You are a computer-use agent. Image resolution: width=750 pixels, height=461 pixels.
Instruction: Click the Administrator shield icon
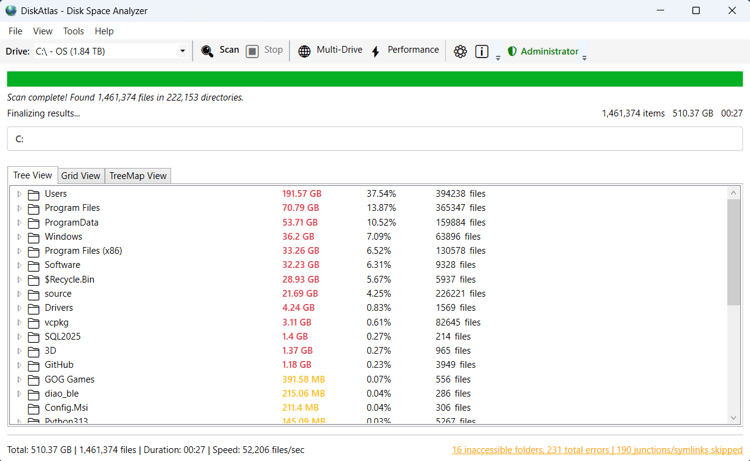pyautogui.click(x=512, y=51)
